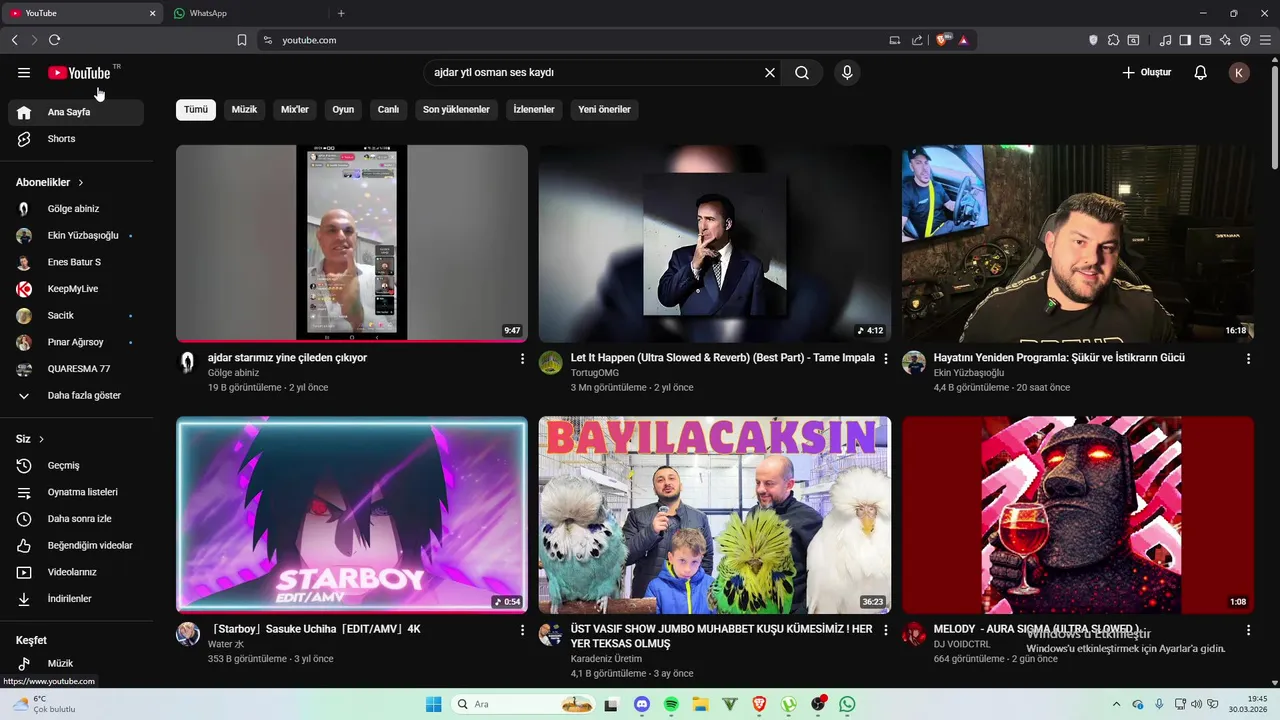Open İndirilenler downloads
This screenshot has height=720, width=1280.
(76, 599)
